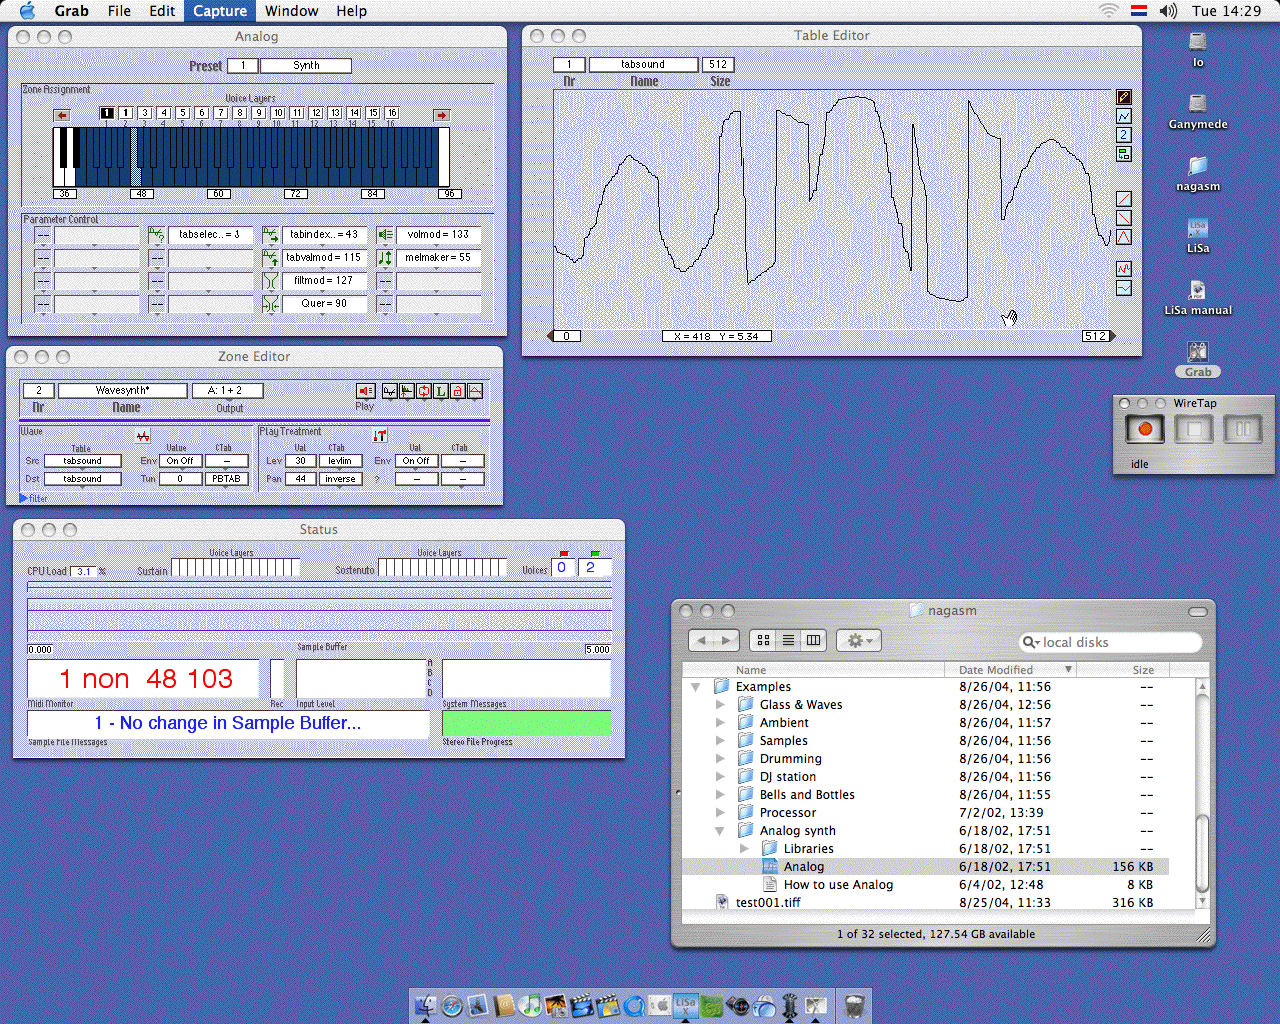Expand the Libraries folder in the nagasm window
1280x1024 pixels.
(744, 849)
